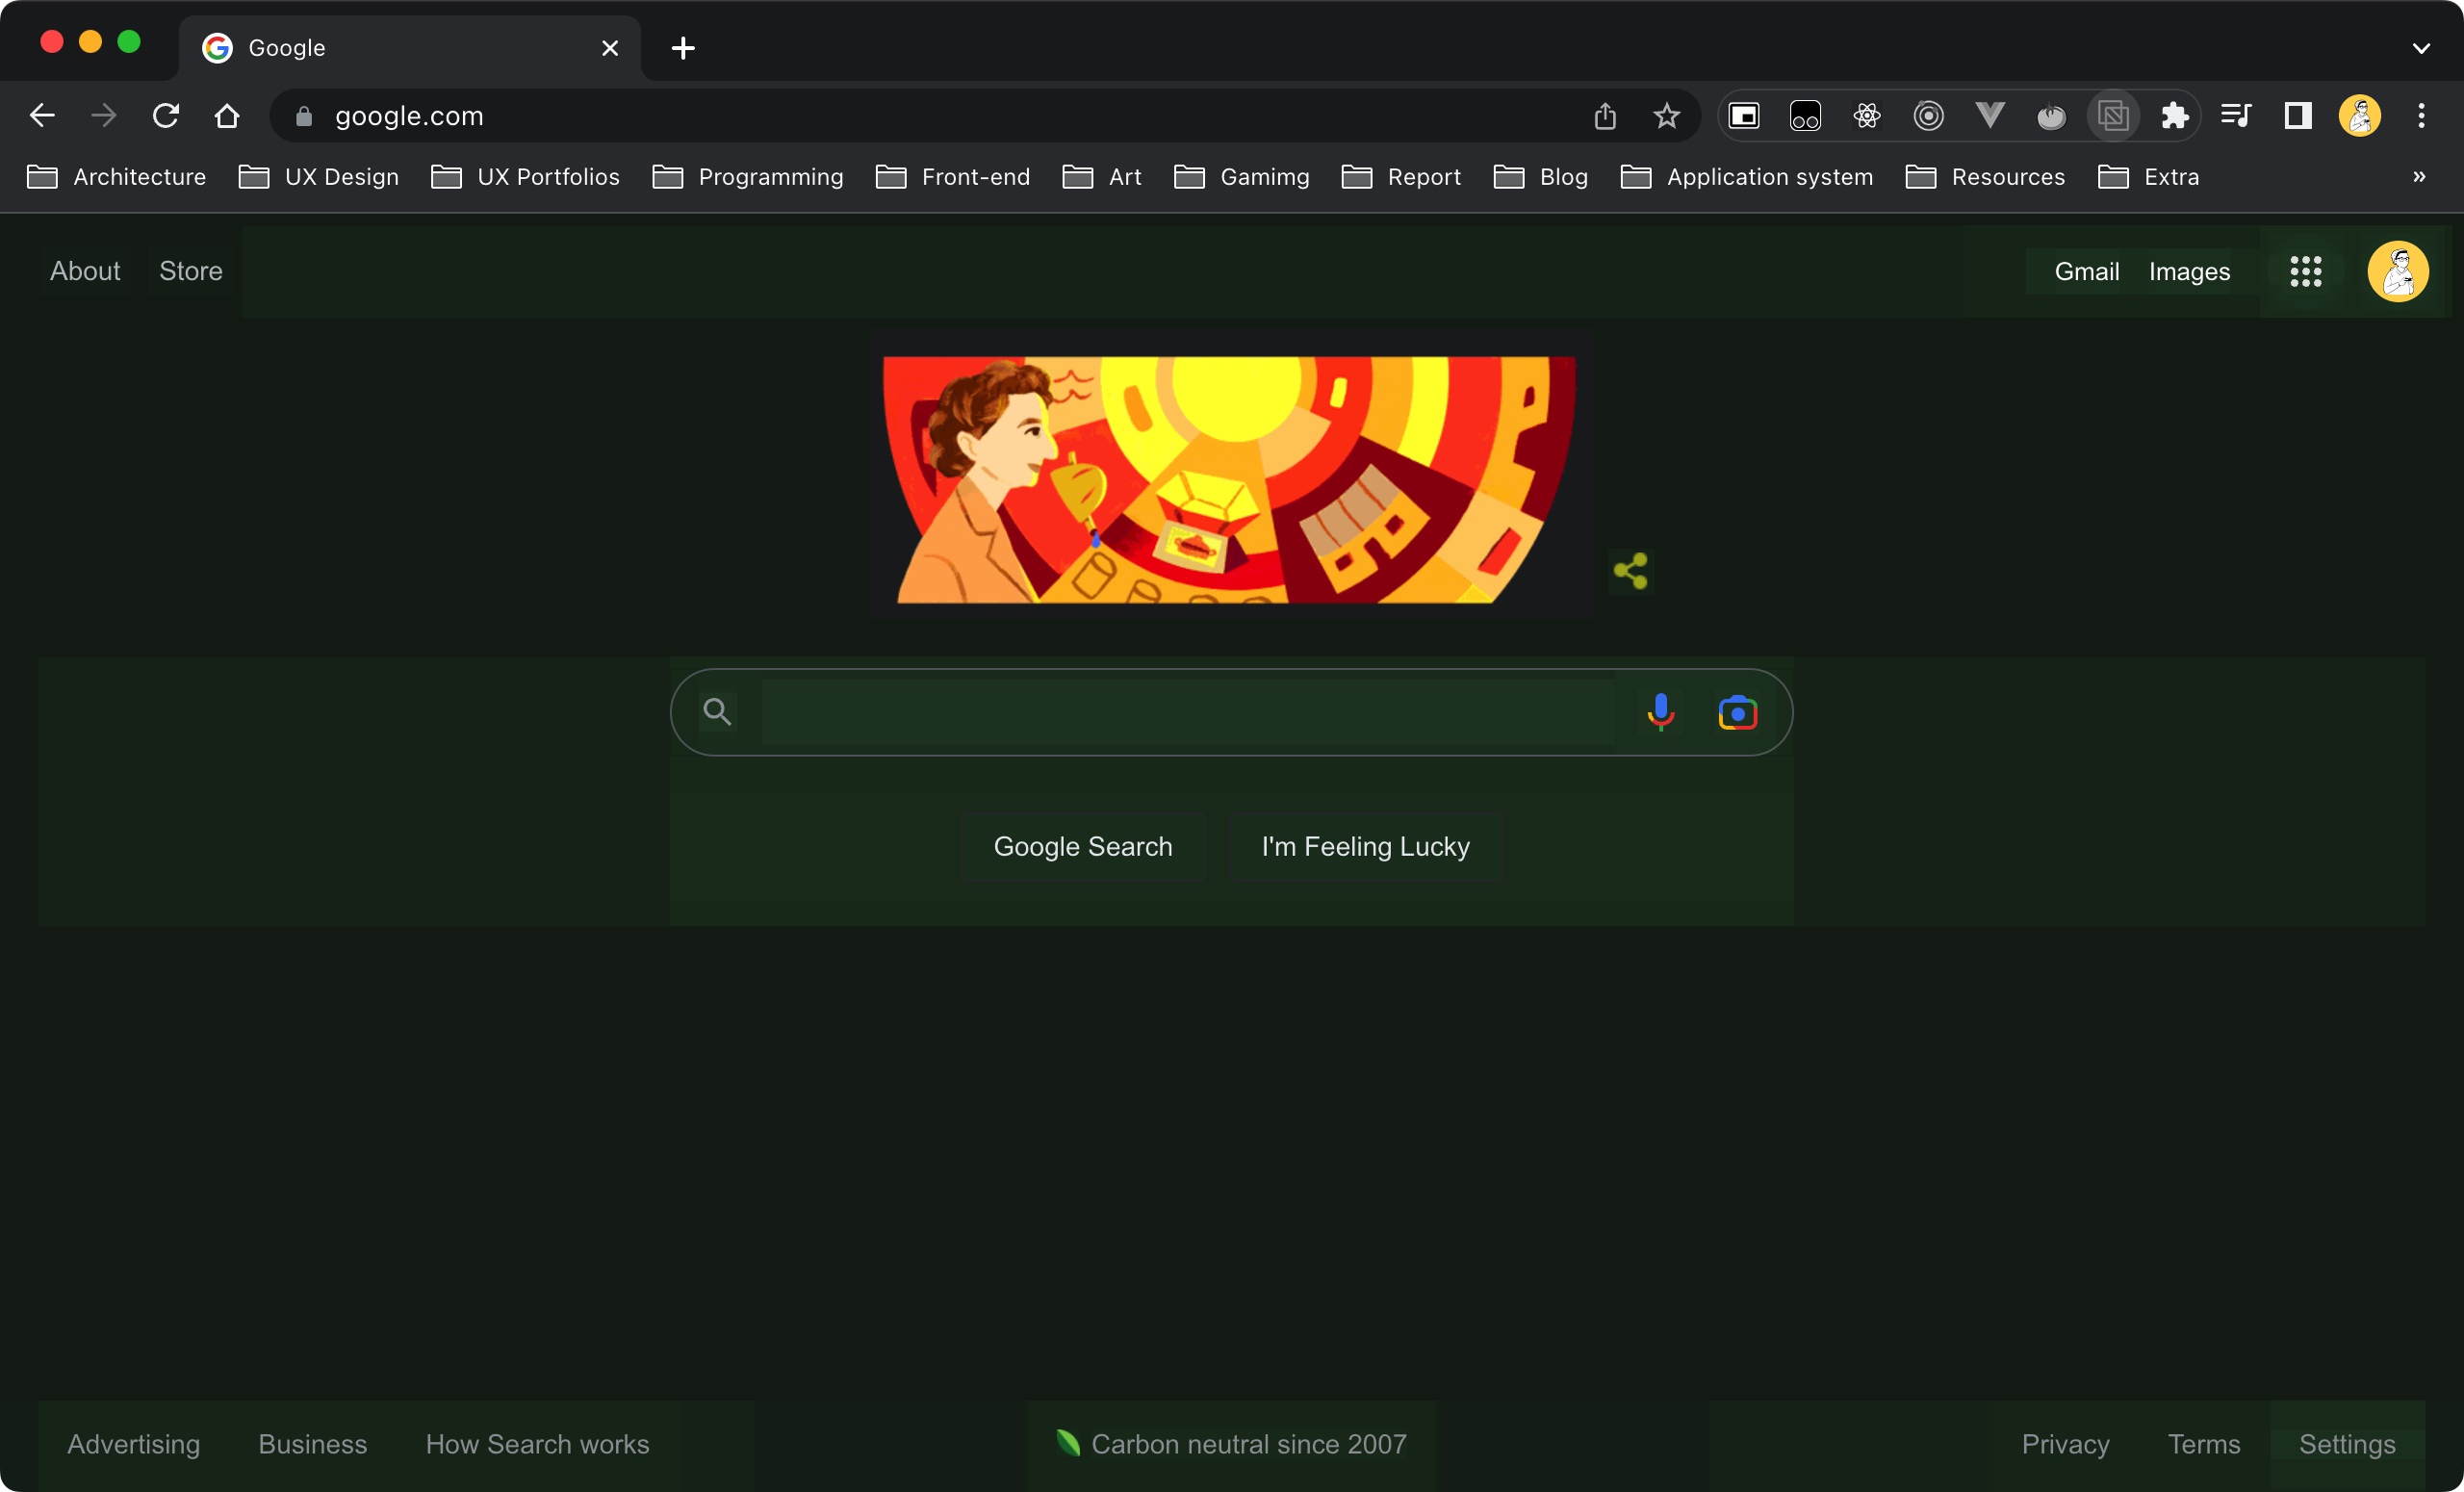The image size is (2464, 1492).
Task: Open the tomato Pomodoro timer extension
Action: click(2052, 115)
